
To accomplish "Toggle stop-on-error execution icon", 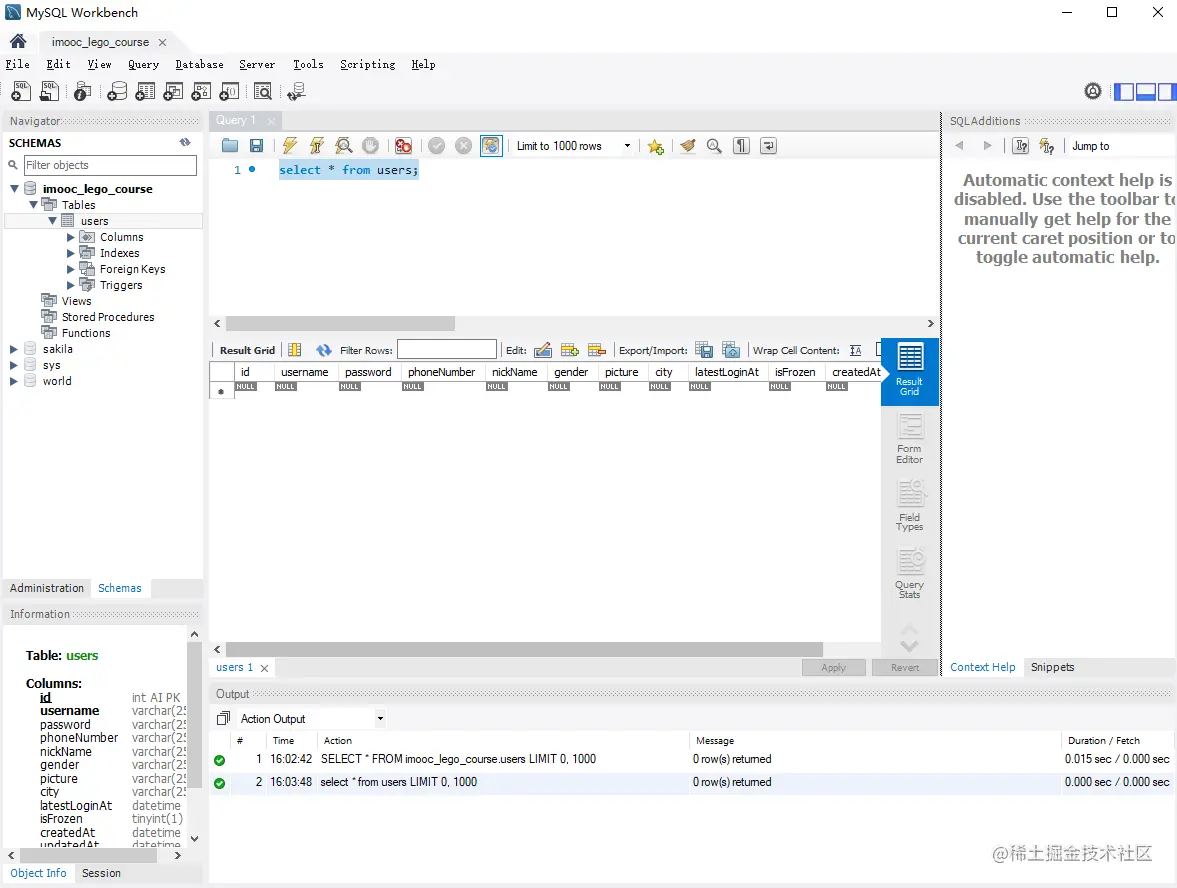I will click(403, 146).
